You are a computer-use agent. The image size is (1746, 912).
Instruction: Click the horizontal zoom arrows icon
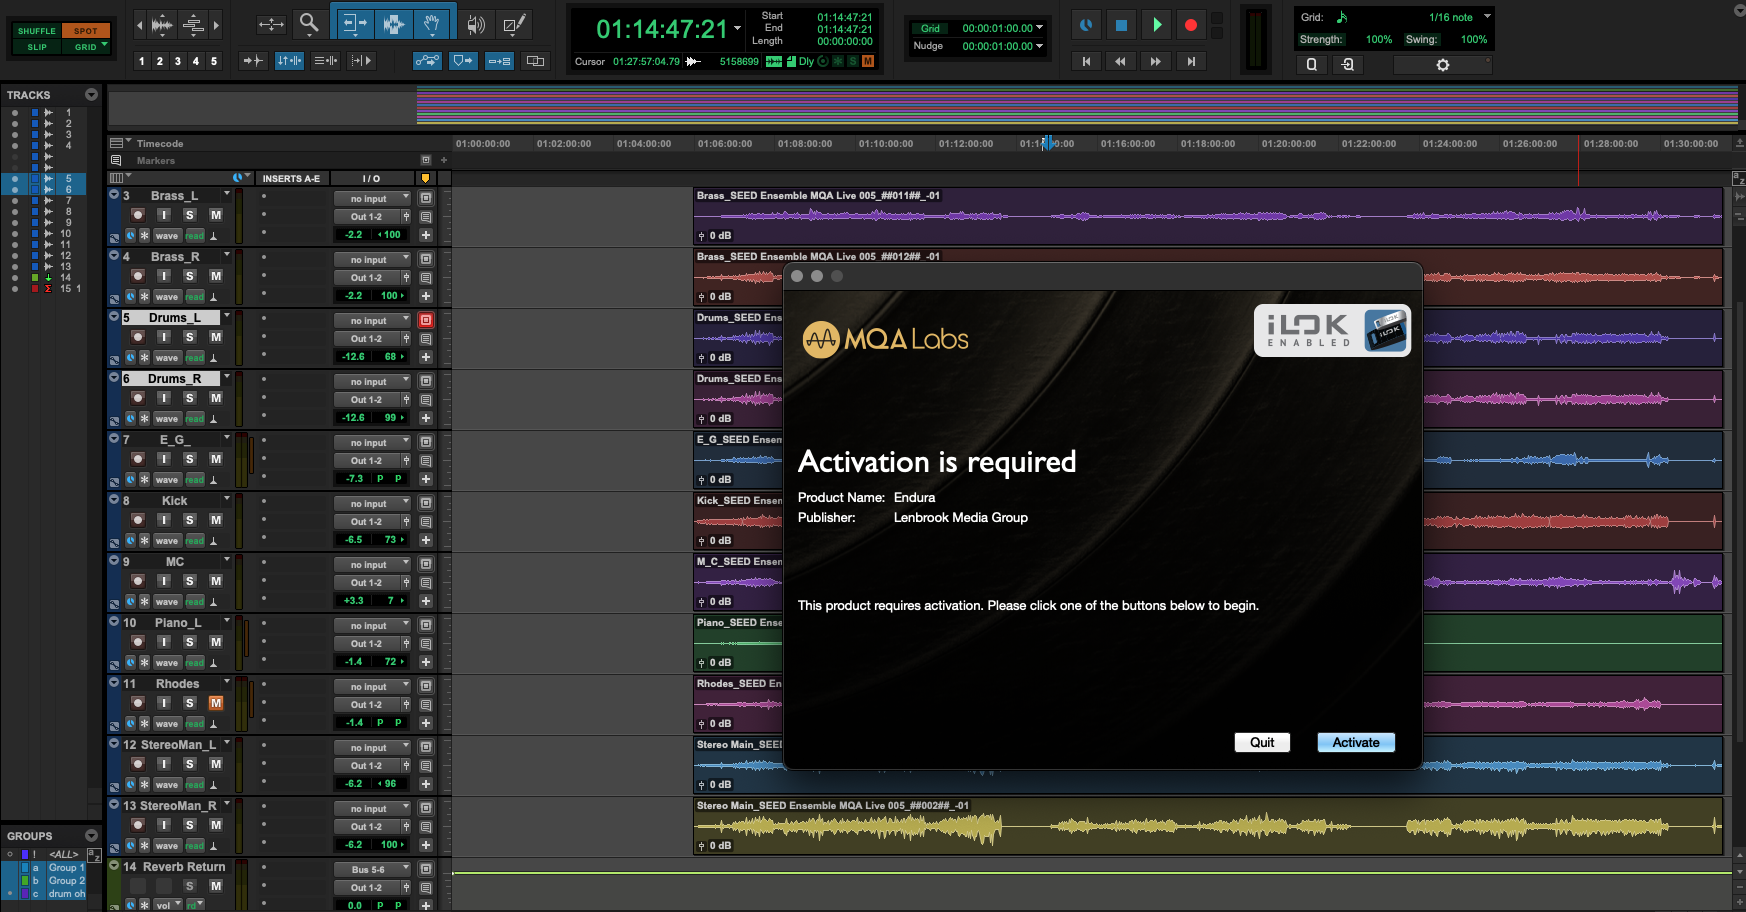[x=271, y=24]
